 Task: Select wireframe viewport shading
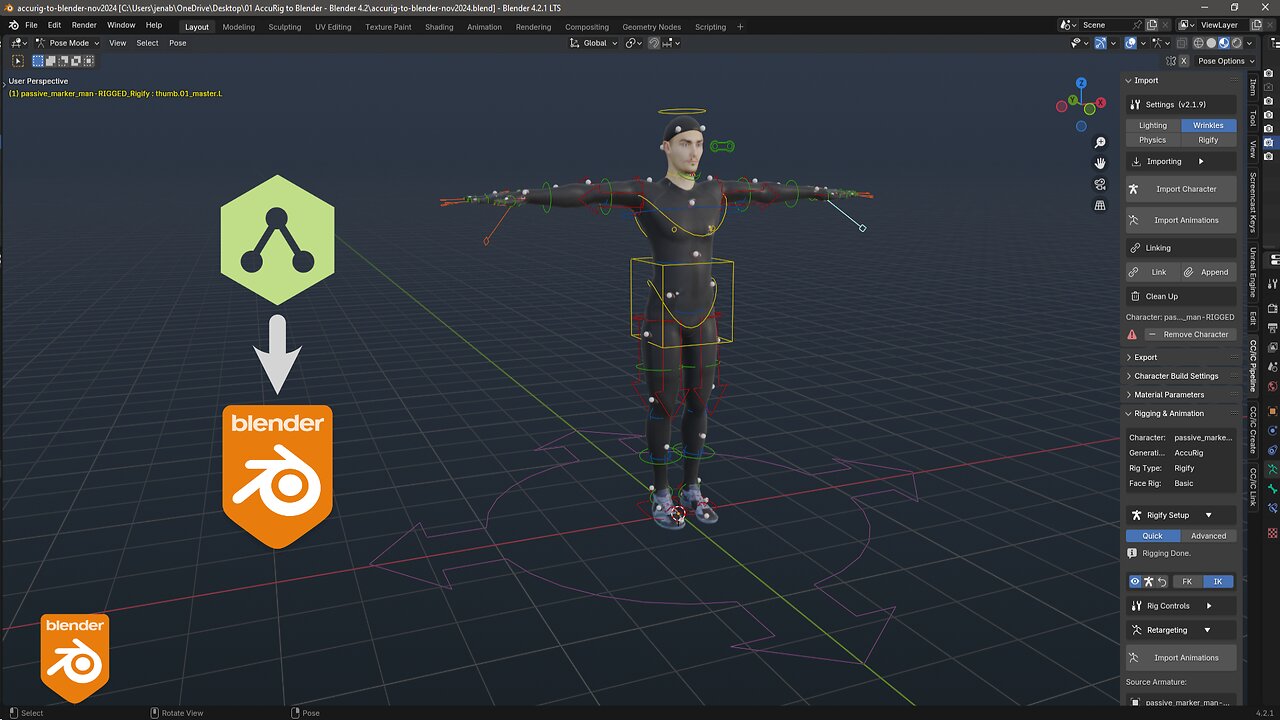tap(1199, 43)
